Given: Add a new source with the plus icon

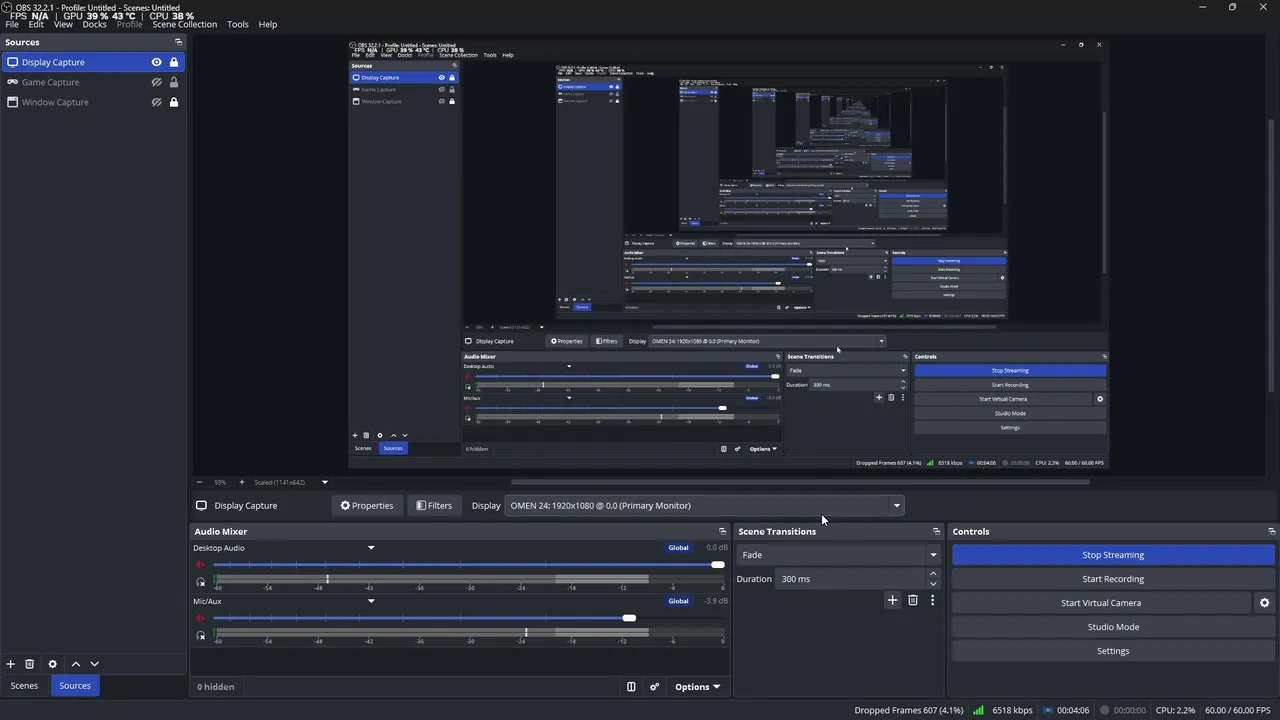Looking at the screenshot, I should pyautogui.click(x=11, y=664).
